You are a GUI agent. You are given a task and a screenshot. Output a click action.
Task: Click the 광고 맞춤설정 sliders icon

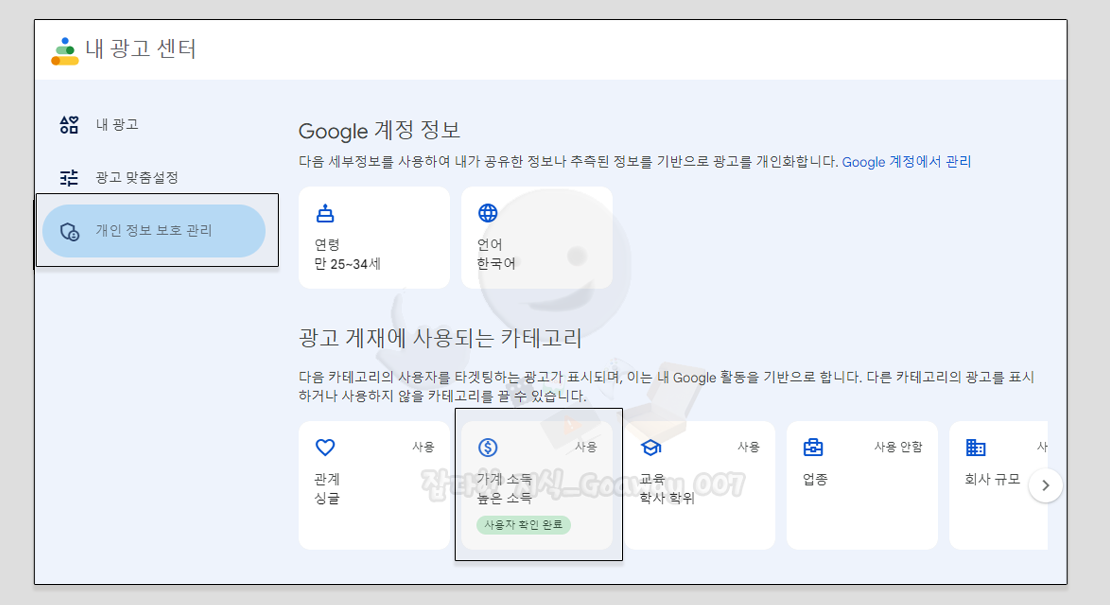coord(69,178)
